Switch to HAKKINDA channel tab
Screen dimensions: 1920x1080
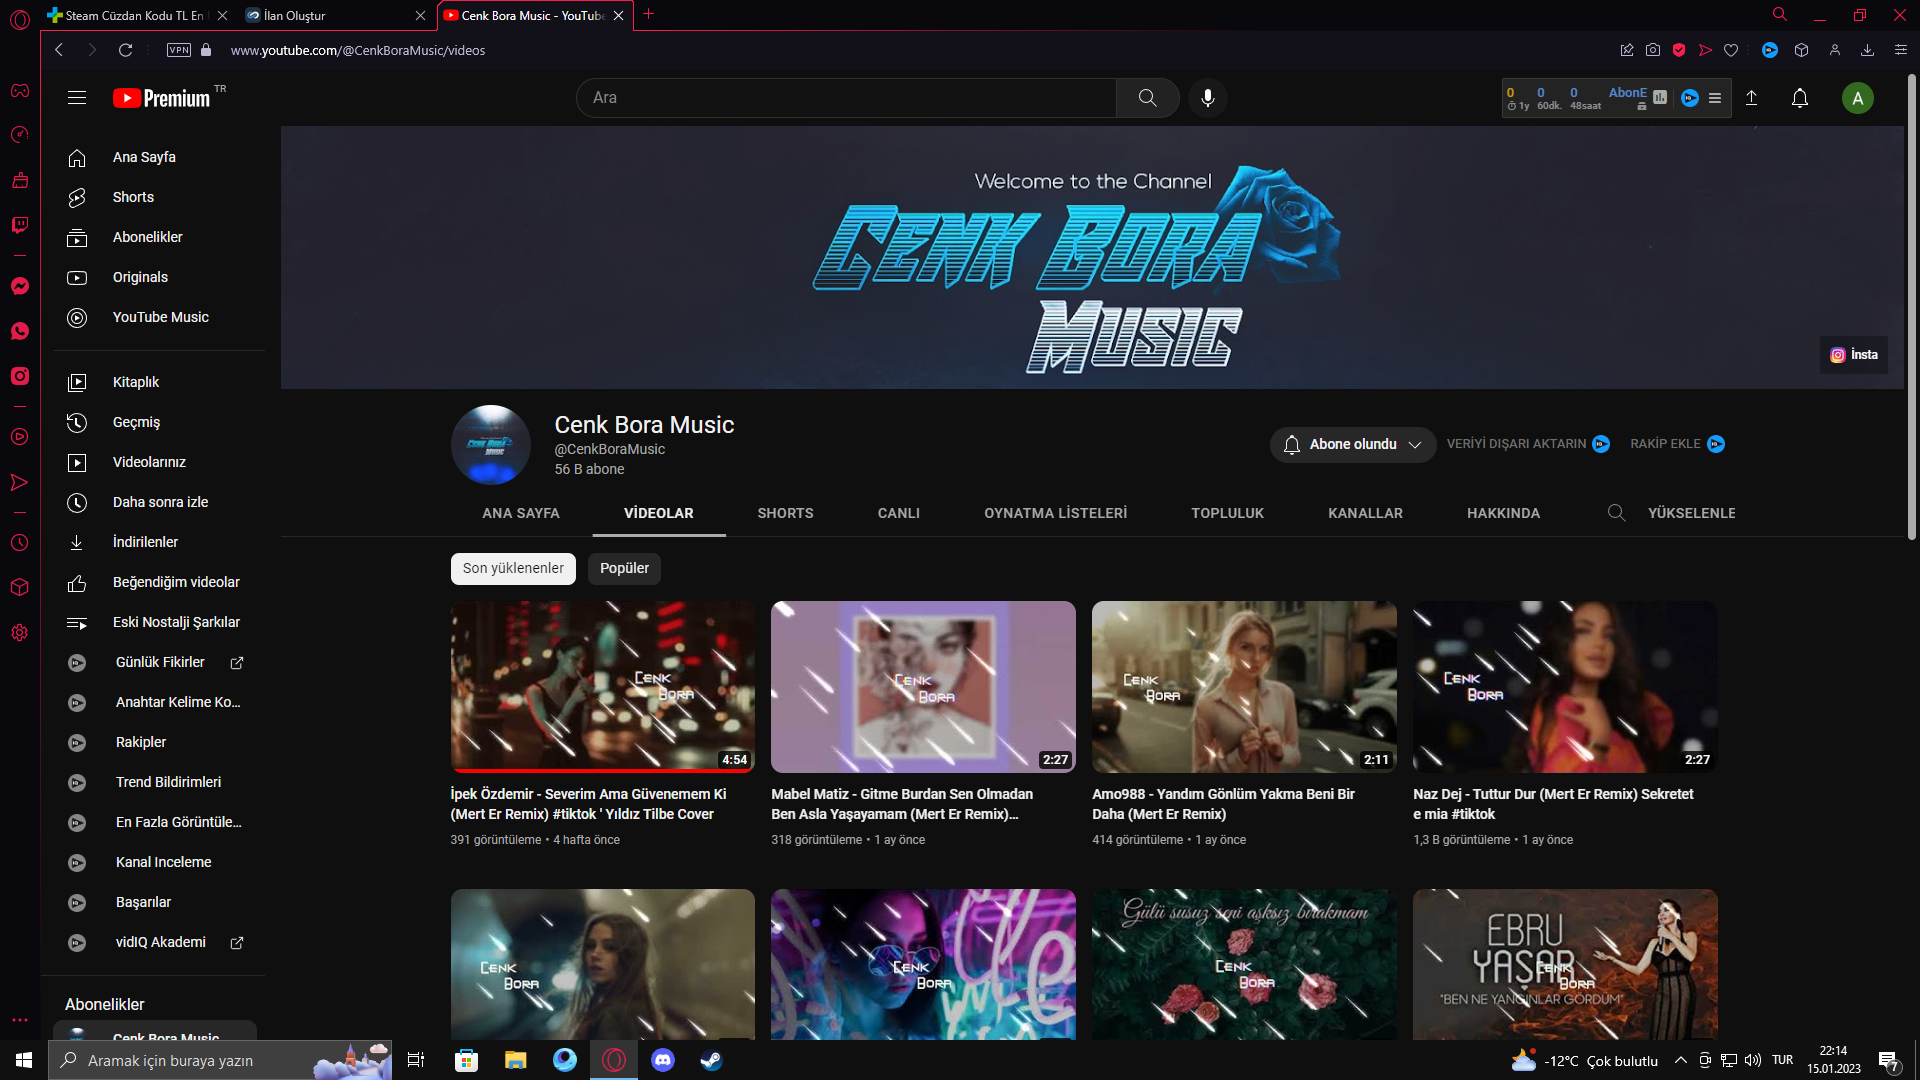pyautogui.click(x=1503, y=513)
